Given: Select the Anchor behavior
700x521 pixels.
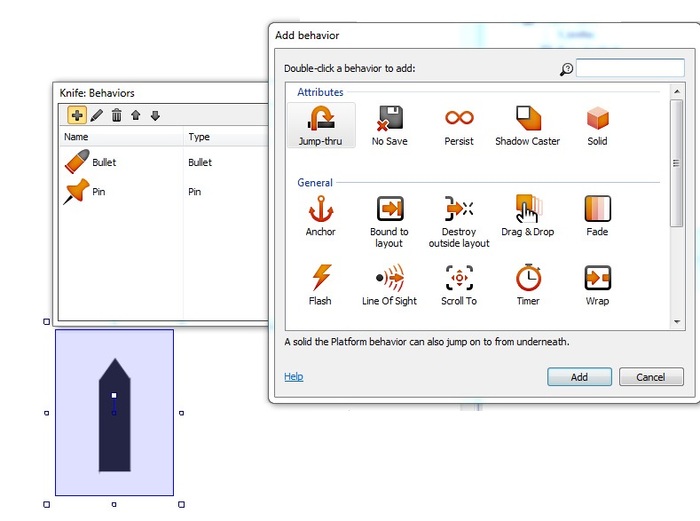Looking at the screenshot, I should point(321,216).
